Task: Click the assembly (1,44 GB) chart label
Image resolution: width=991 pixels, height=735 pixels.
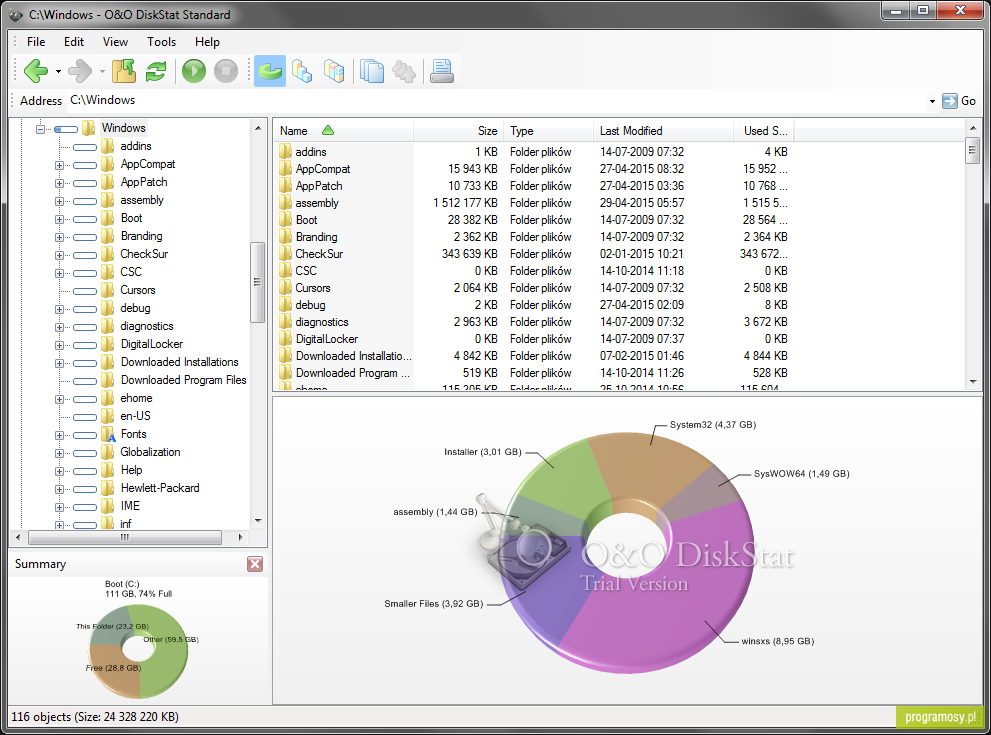Action: [x=435, y=512]
